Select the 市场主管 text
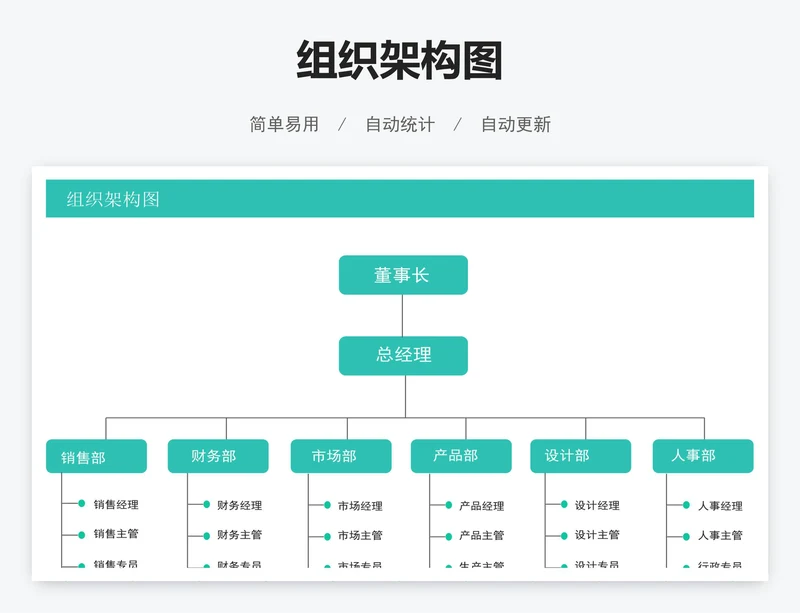The height and width of the screenshot is (613, 800). click(360, 535)
